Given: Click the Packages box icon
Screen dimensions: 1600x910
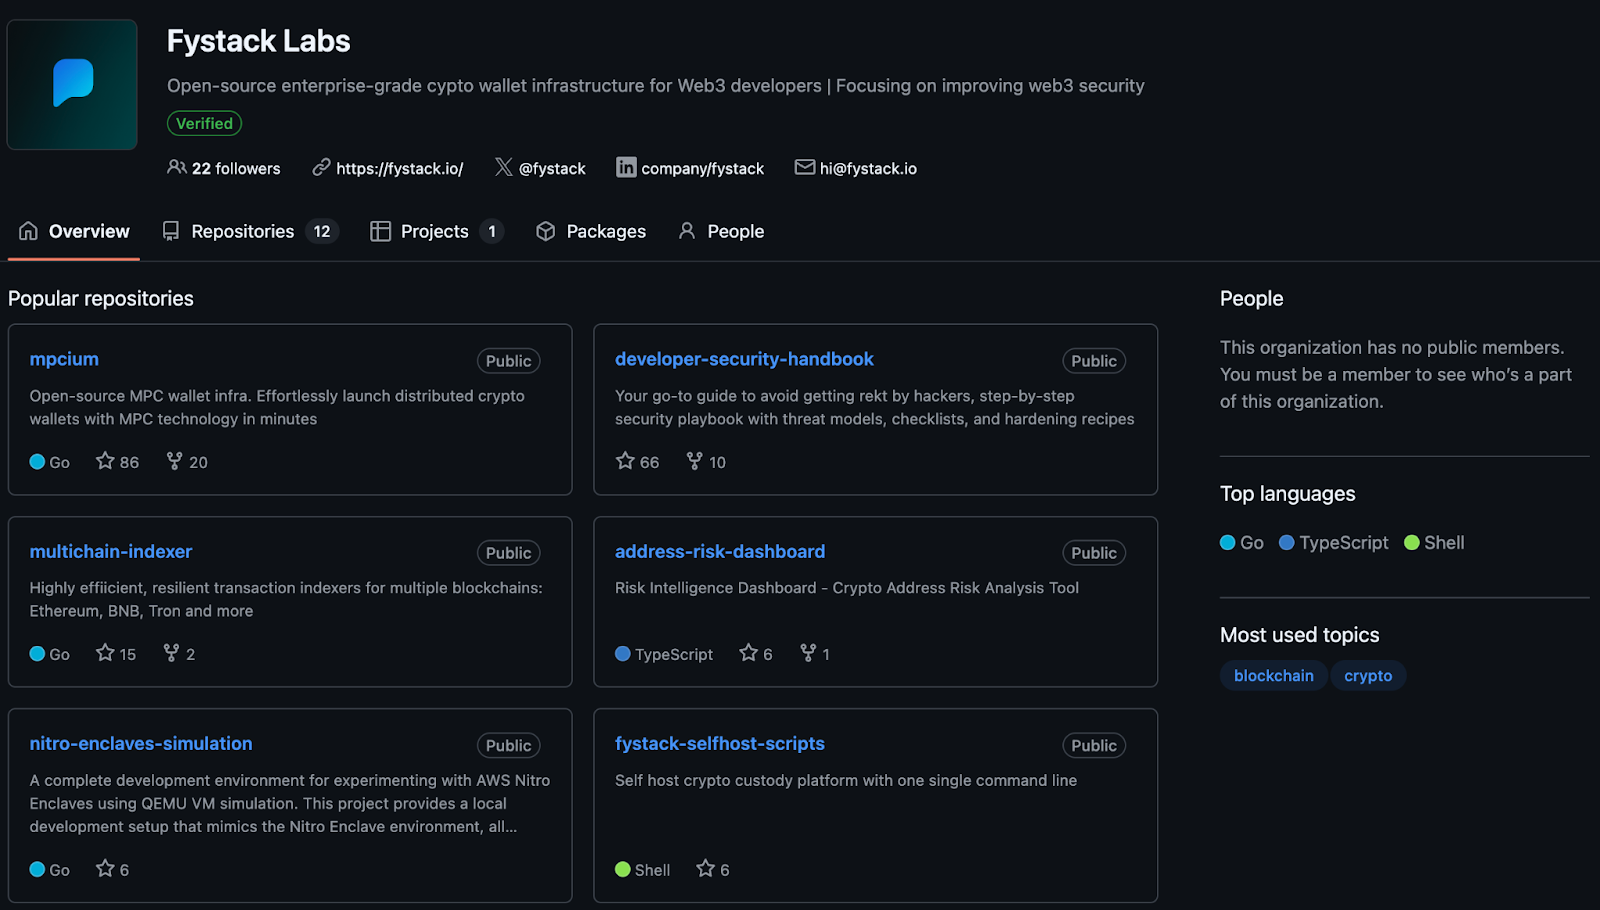Looking at the screenshot, I should [546, 231].
